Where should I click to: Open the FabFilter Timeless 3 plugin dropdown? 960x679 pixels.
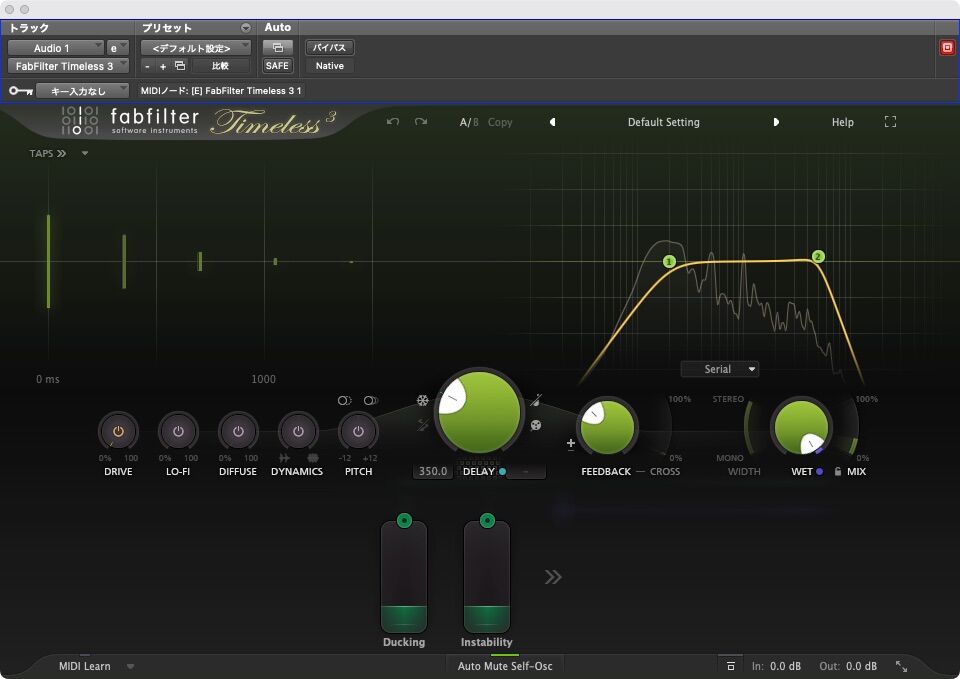(x=68, y=66)
